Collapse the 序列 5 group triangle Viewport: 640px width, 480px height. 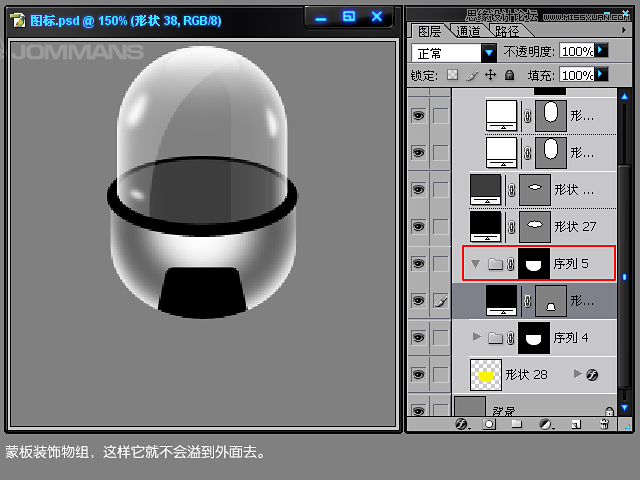[x=476, y=264]
